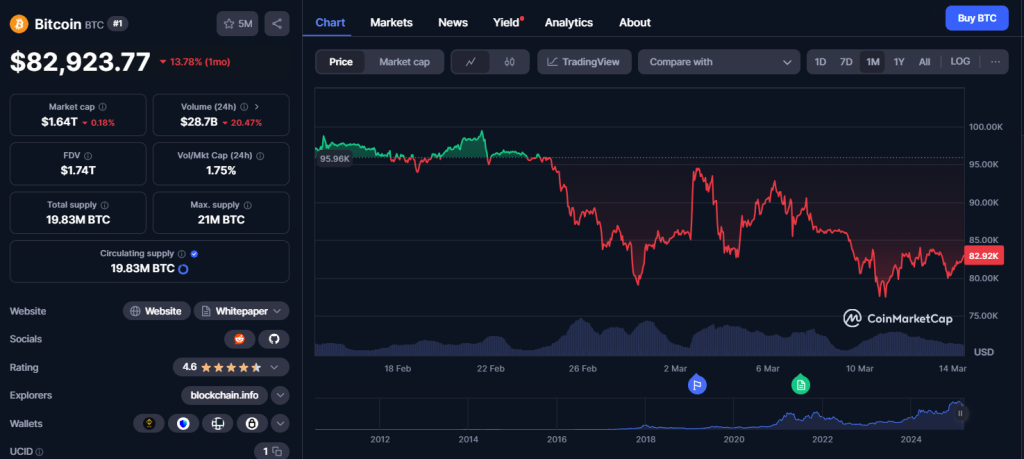This screenshot has width=1024, height=459.
Task: Set chart range to 1Y
Action: (899, 62)
